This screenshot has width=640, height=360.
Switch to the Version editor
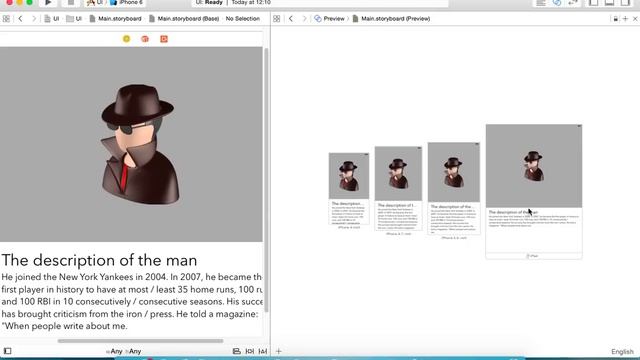click(573, 2)
